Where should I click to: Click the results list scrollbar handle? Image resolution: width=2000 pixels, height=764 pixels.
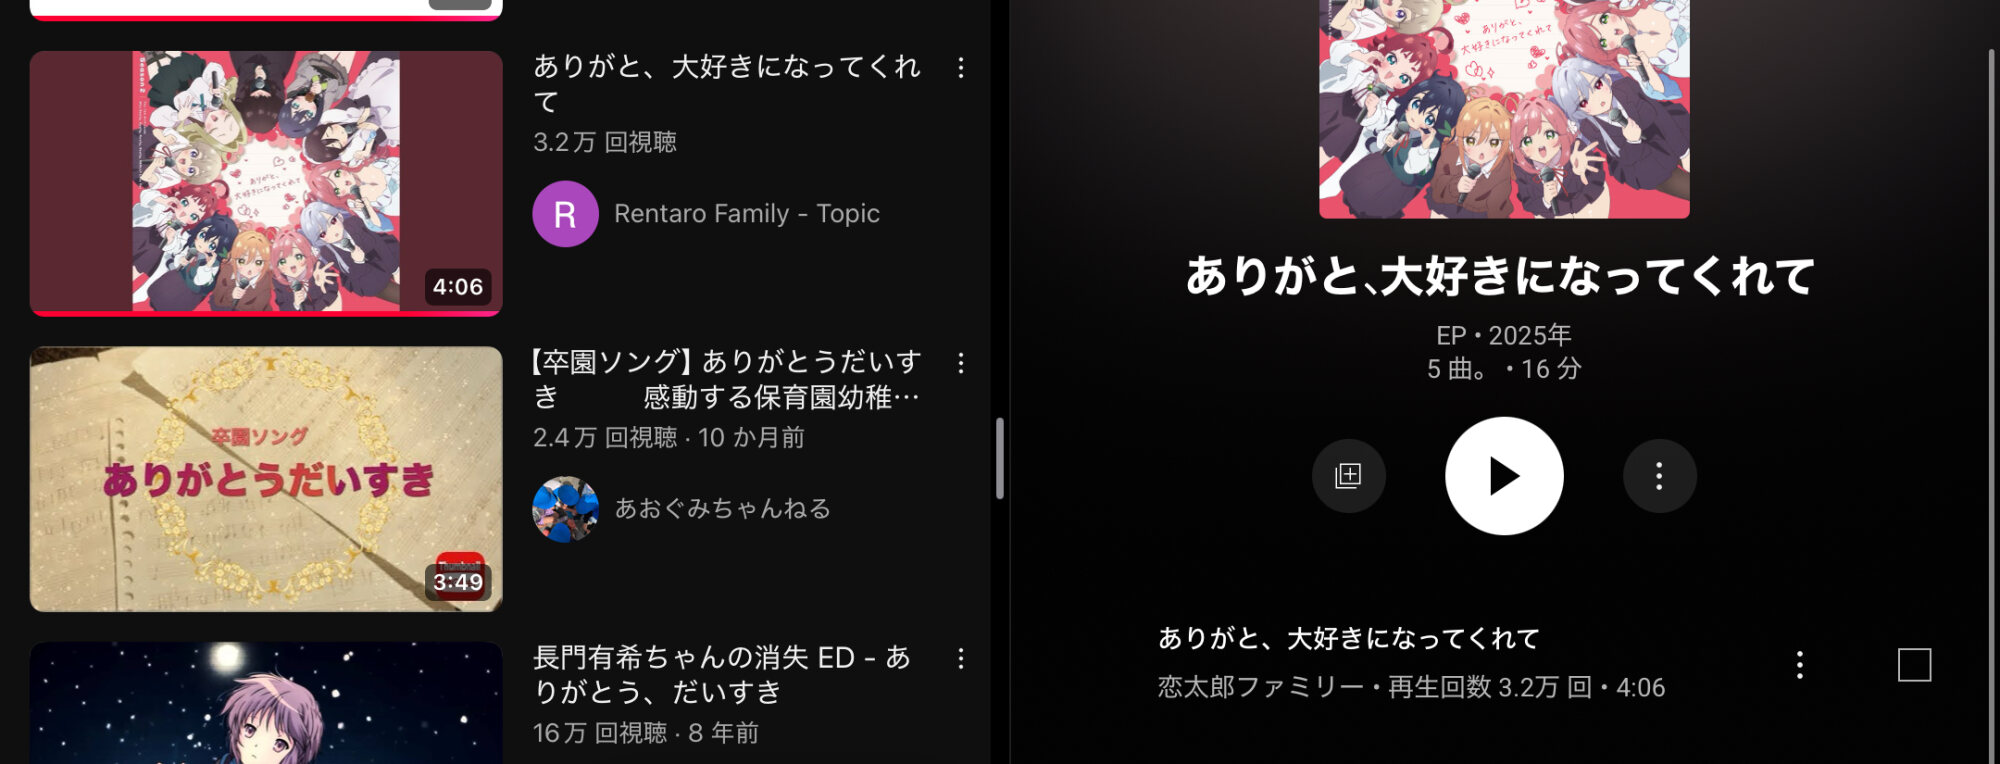999,459
